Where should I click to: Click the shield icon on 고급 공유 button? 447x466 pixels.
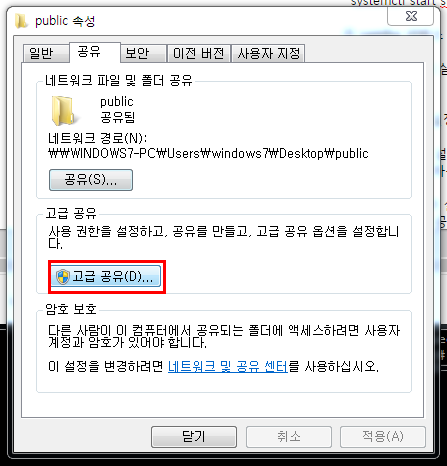(62, 277)
